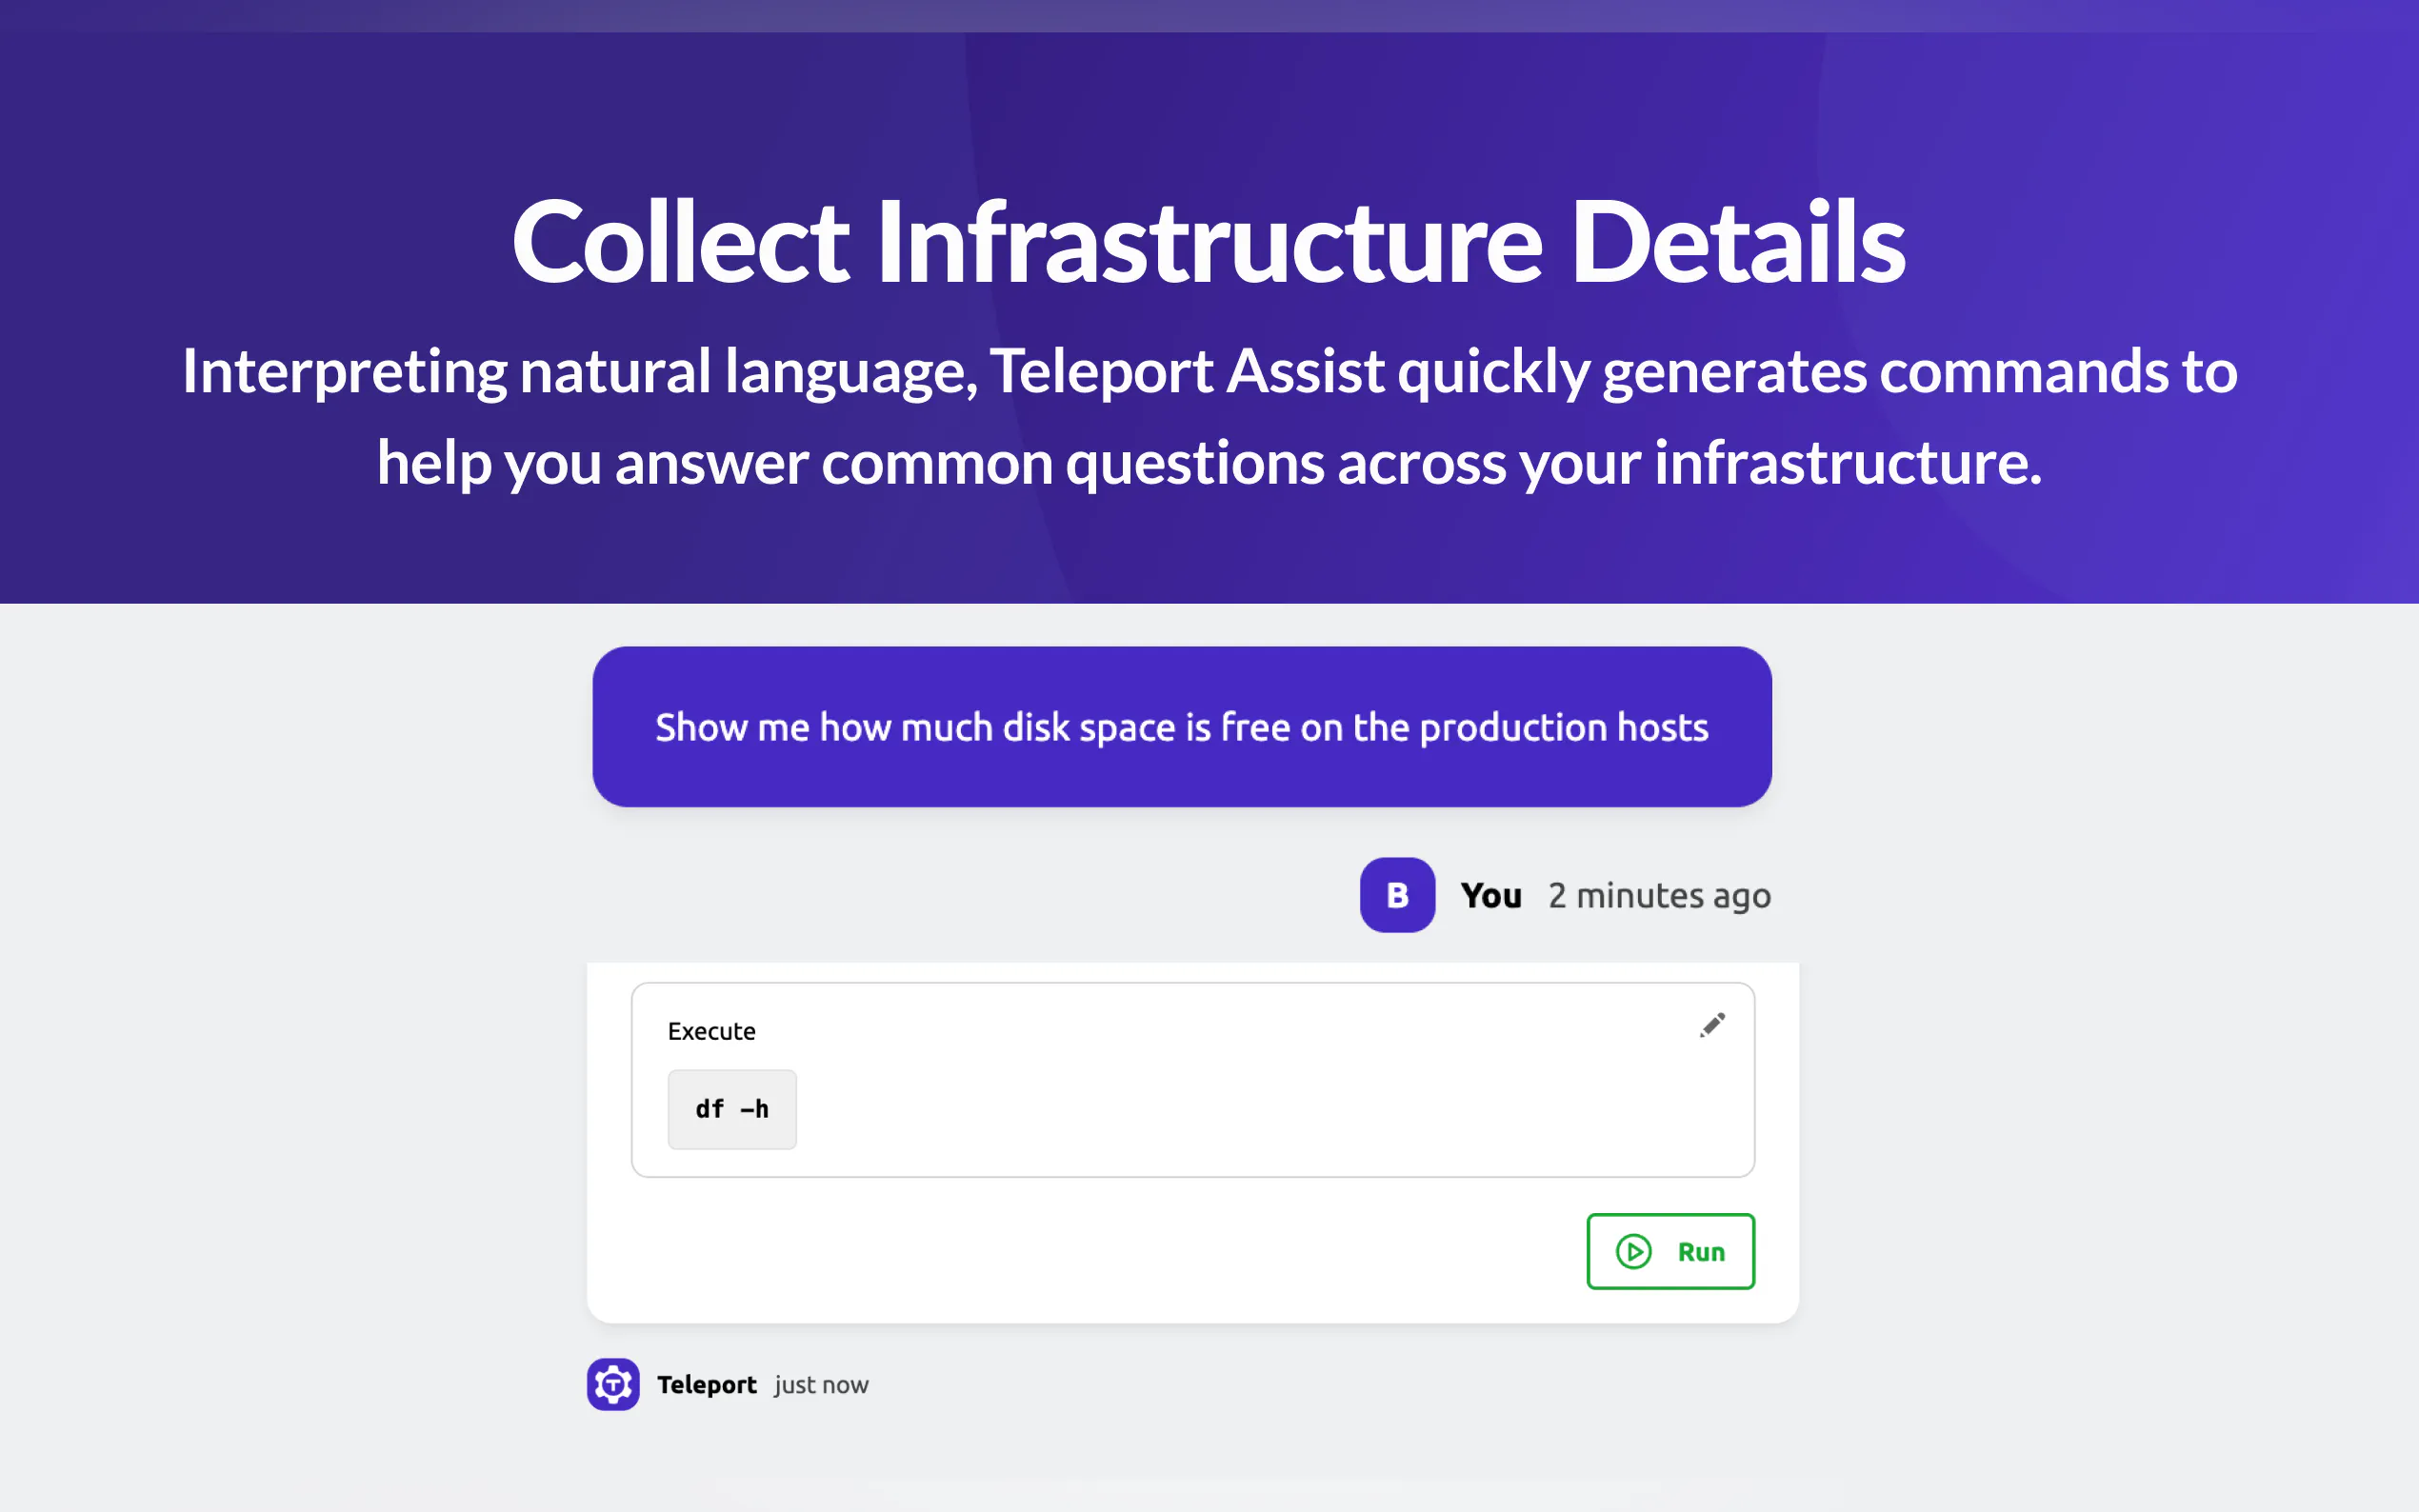Click the pencil edit icon
The image size is (2419, 1512).
tap(1712, 1025)
